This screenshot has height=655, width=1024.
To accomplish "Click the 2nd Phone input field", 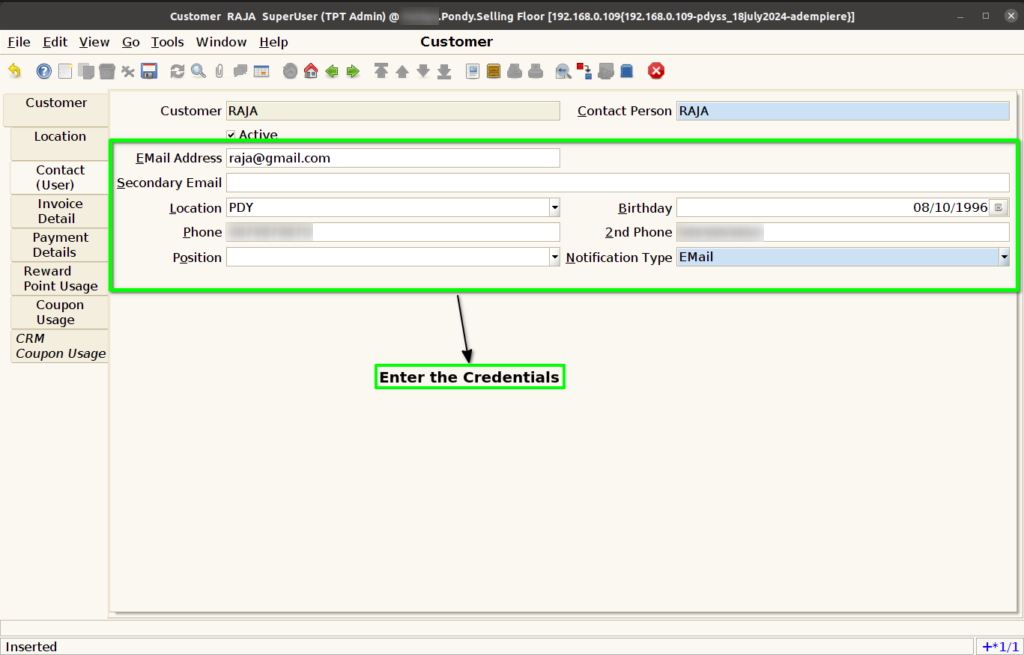I will pyautogui.click(x=842, y=232).
